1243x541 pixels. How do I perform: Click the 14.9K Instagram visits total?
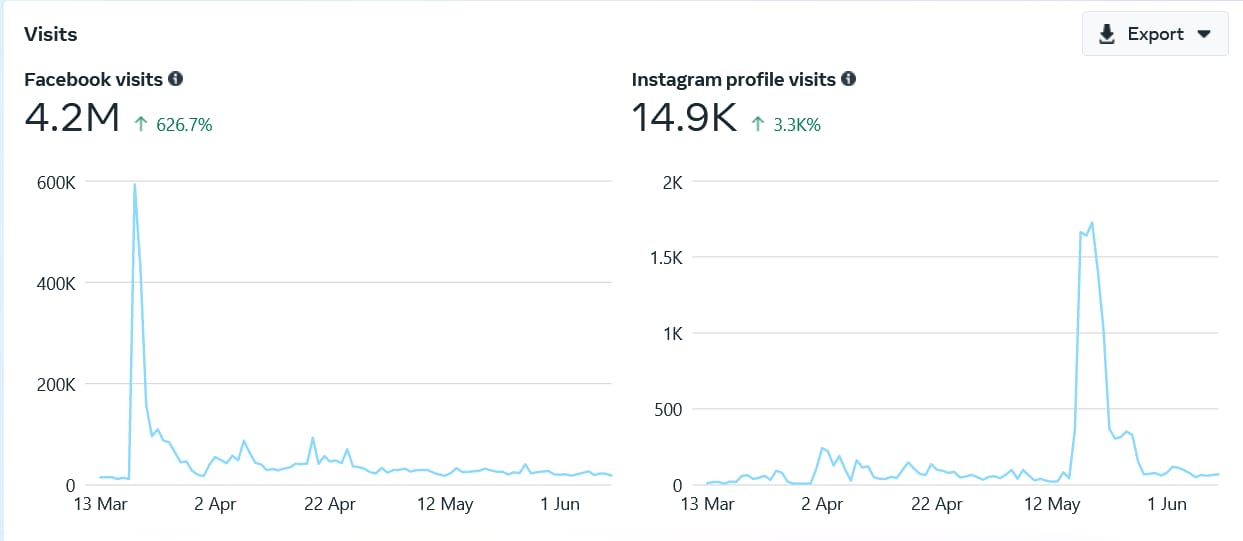coord(684,119)
